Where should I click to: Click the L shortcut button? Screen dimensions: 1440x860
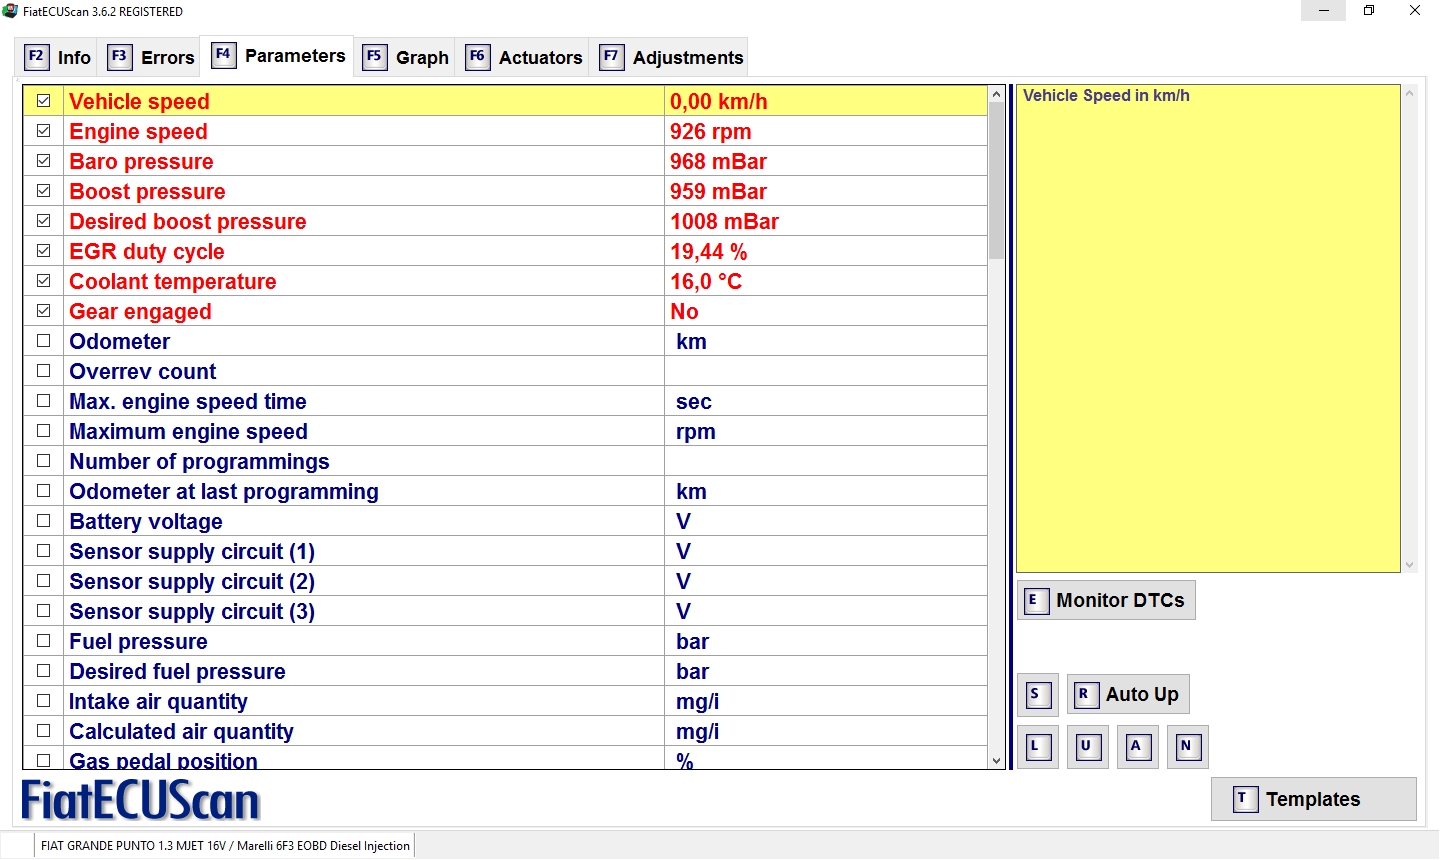pos(1038,747)
